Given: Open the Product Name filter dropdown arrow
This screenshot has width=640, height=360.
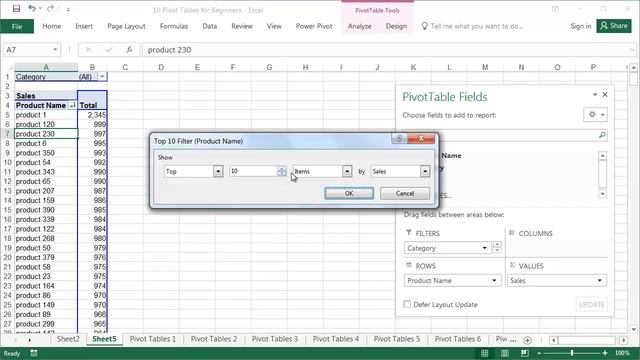Looking at the screenshot, I should pos(72,105).
